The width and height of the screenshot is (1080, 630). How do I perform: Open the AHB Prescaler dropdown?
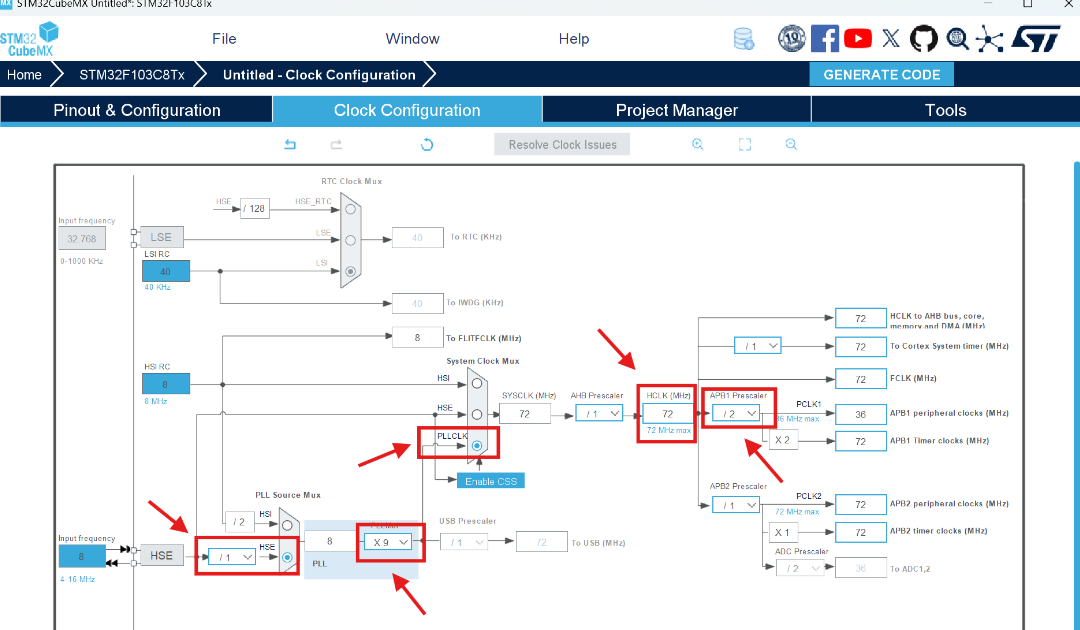[x=599, y=413]
